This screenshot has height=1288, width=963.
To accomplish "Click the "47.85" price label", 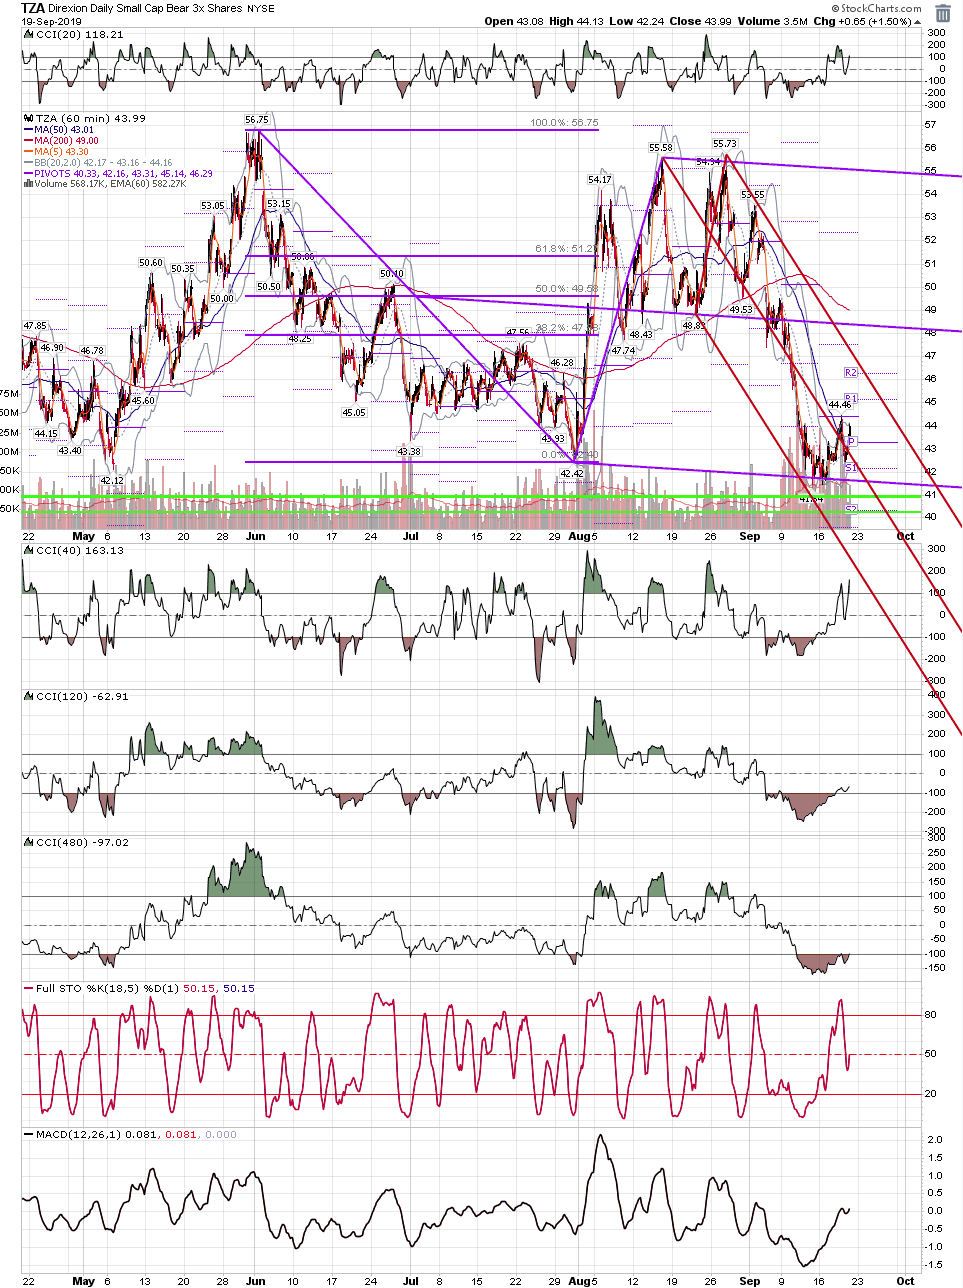I will [x=35, y=326].
